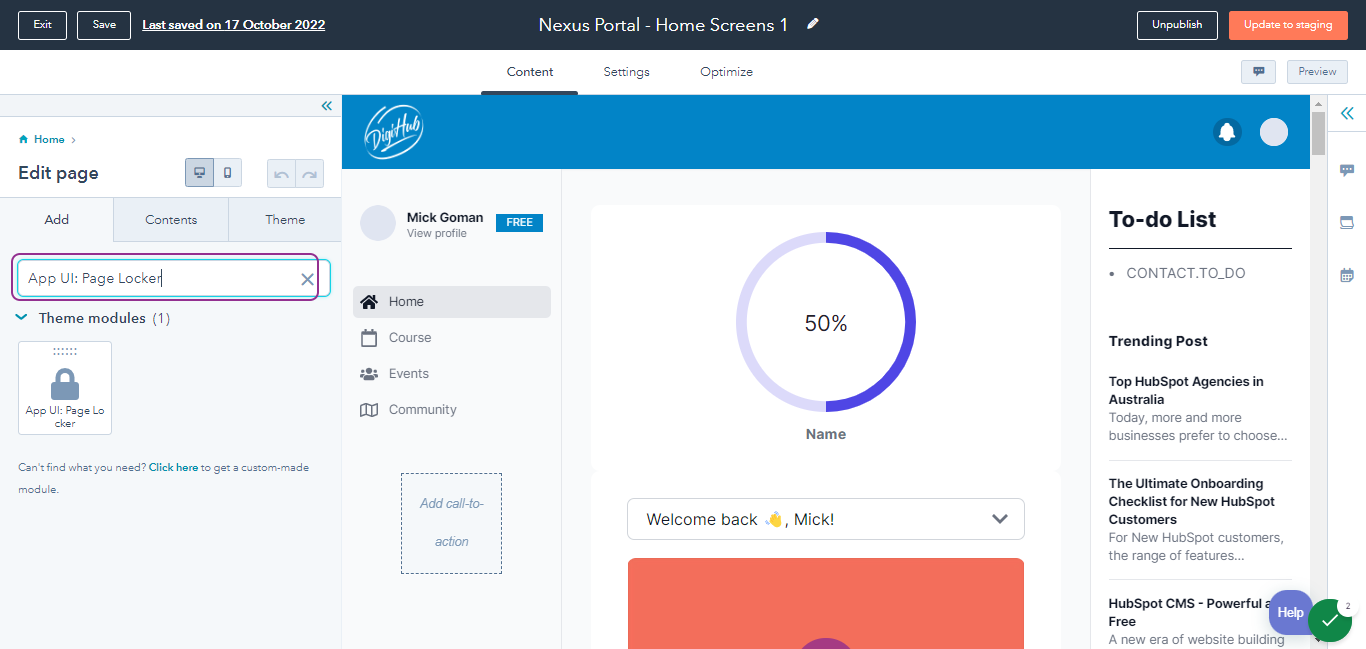This screenshot has width=1366, height=649.
Task: Click Mick Goman profile avatar circle
Action: pyautogui.click(x=378, y=224)
